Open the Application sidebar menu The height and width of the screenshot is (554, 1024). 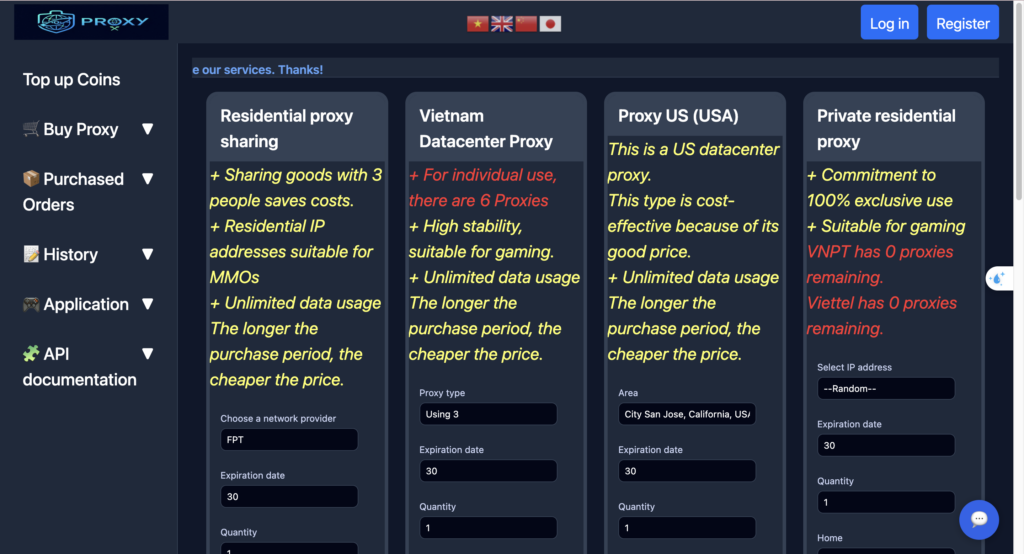tap(88, 304)
